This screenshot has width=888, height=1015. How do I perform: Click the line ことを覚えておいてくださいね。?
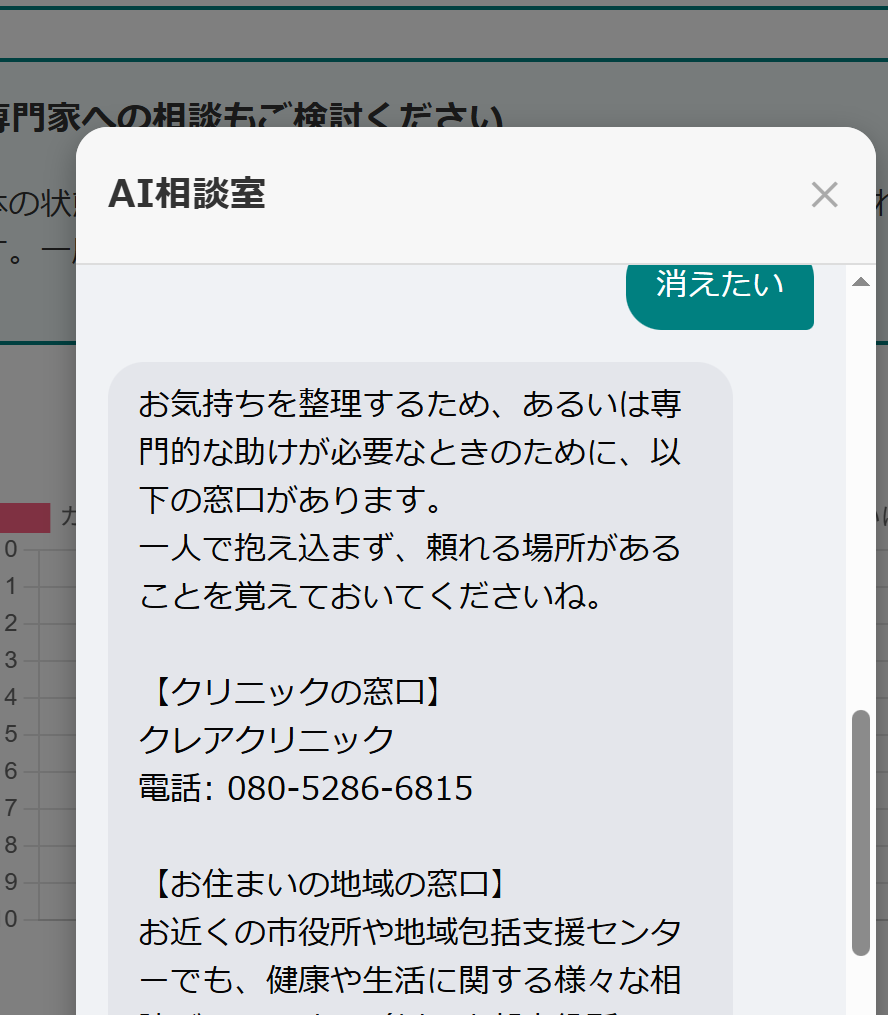pyautogui.click(x=370, y=596)
